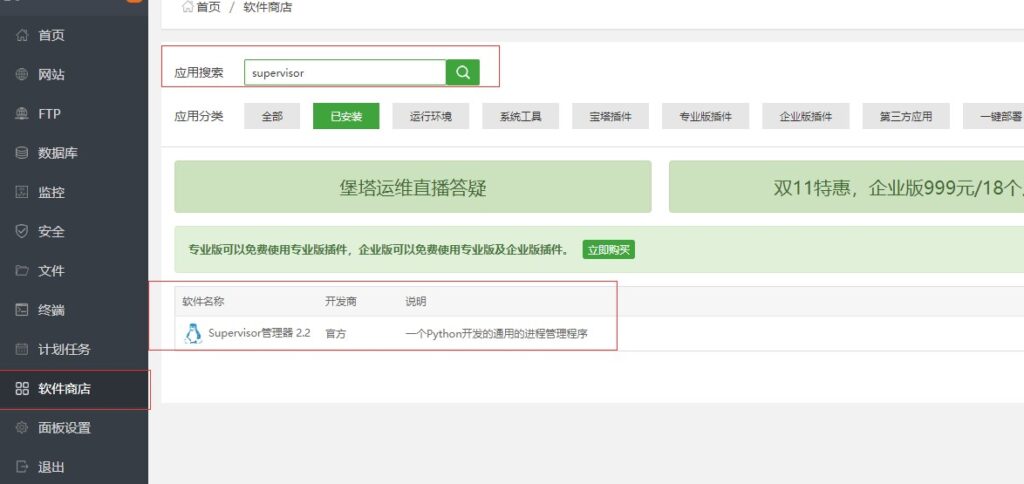Show 专业版插件 category
This screenshot has width=1024, height=484.
705,116
